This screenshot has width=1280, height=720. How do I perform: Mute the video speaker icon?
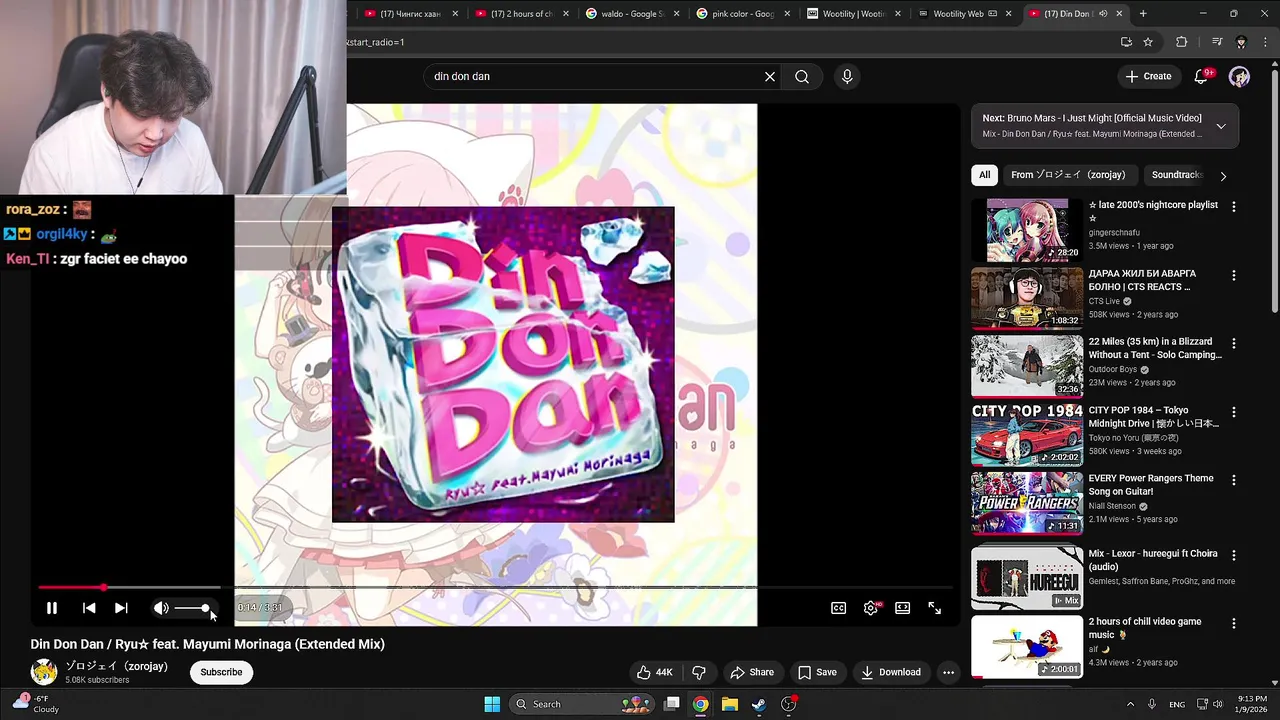click(x=161, y=608)
